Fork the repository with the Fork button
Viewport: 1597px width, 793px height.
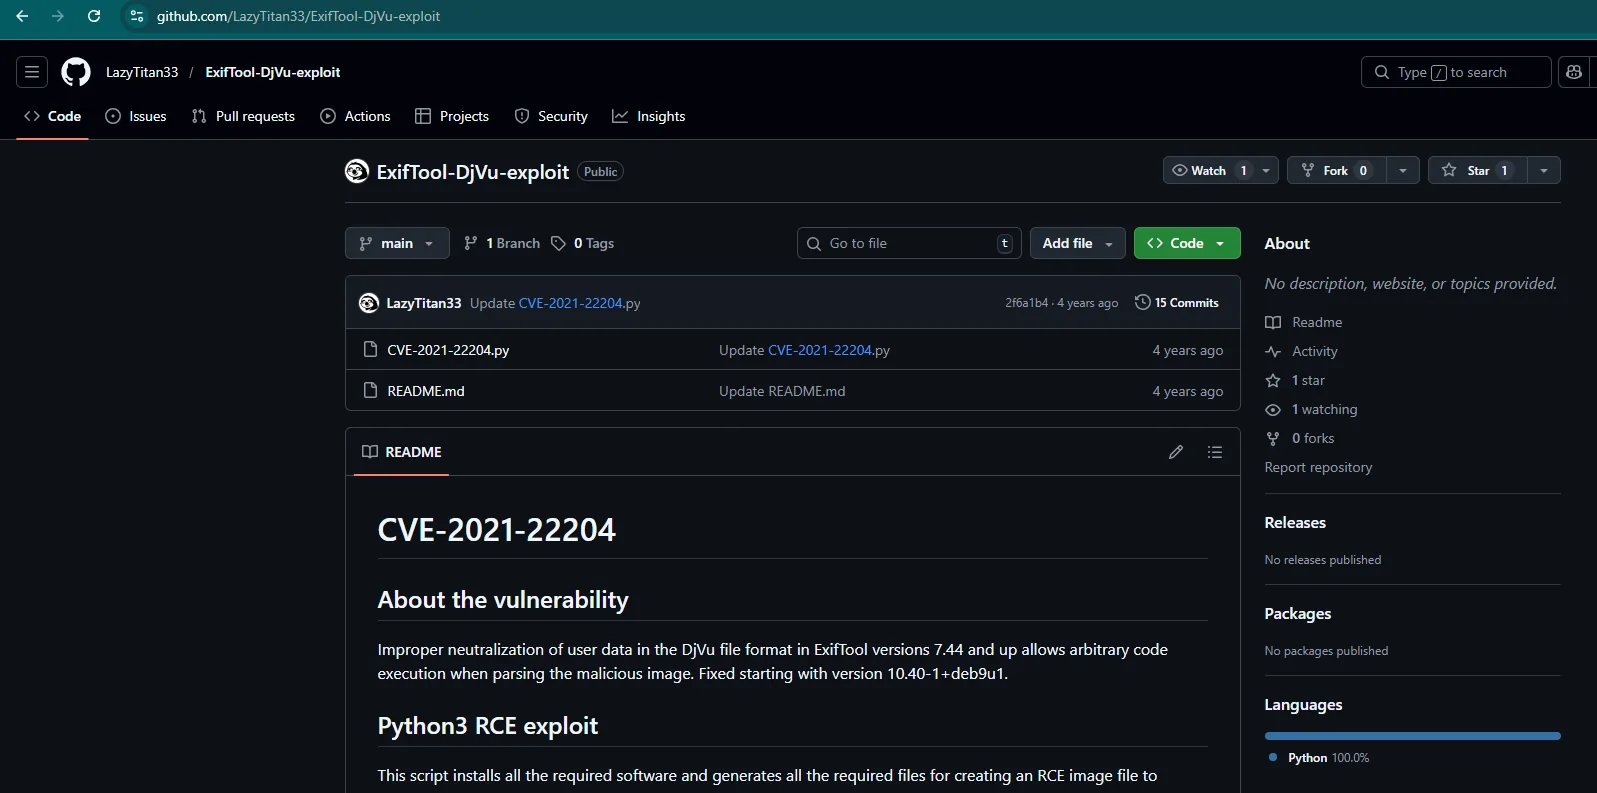(x=1337, y=170)
